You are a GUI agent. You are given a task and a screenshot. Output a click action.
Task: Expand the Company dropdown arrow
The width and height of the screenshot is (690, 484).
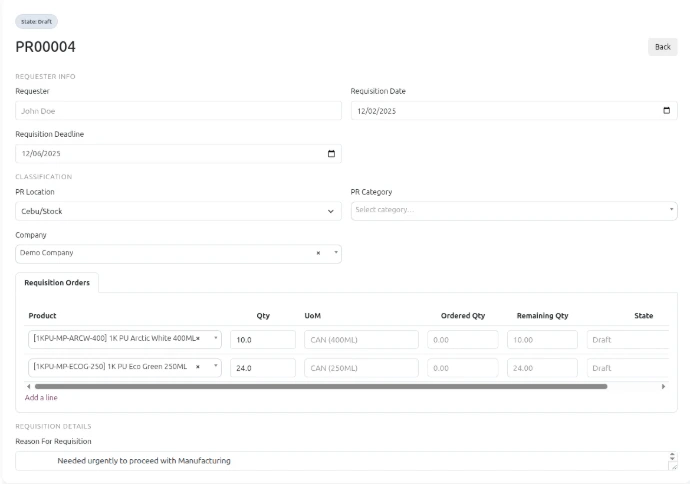tap(335, 253)
